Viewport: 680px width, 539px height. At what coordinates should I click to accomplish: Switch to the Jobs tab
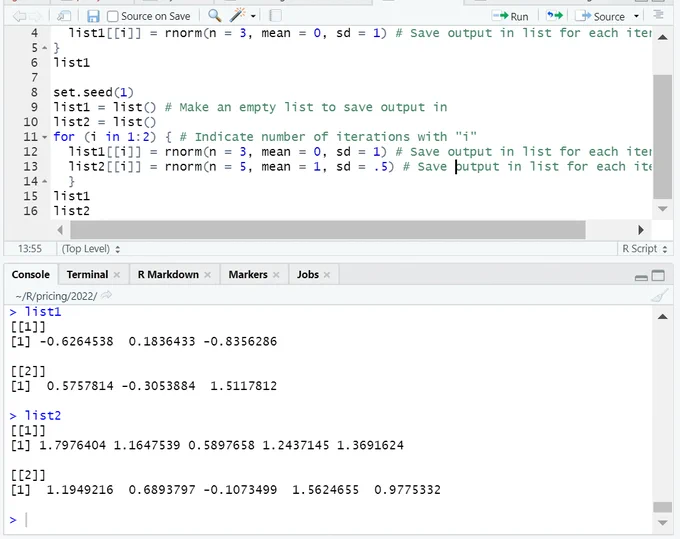(x=308, y=274)
